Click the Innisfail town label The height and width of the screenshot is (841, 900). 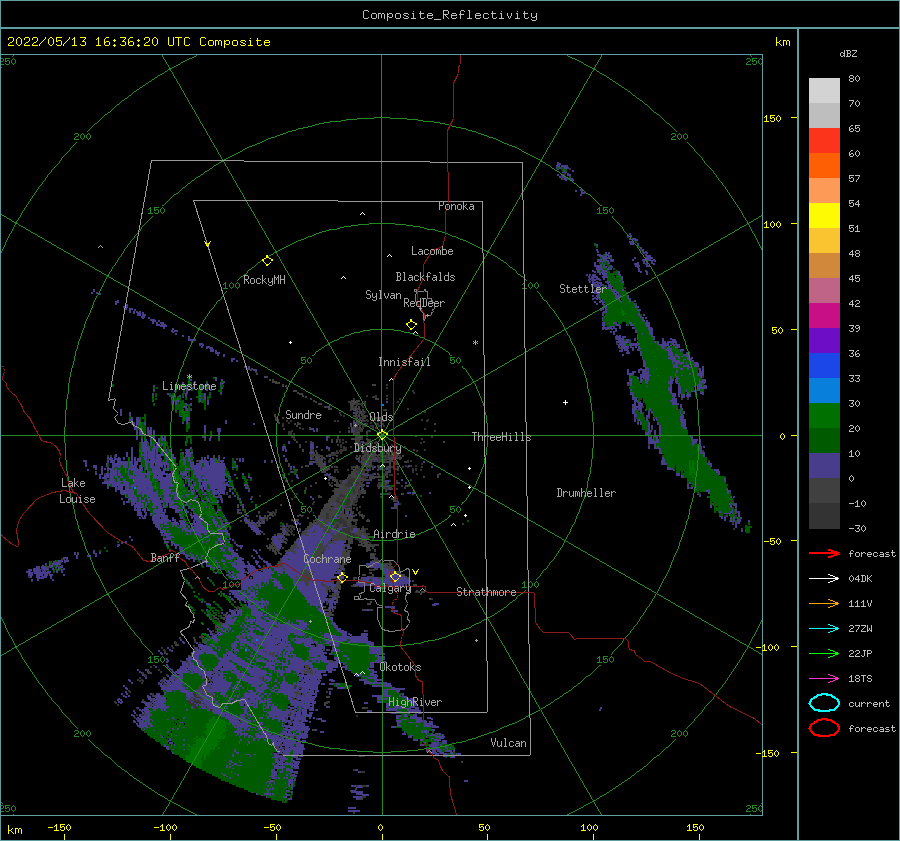point(404,362)
